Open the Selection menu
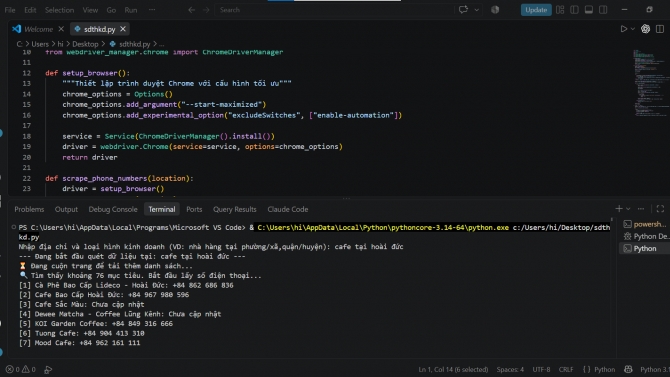This screenshot has height=377, width=670. click(x=59, y=10)
